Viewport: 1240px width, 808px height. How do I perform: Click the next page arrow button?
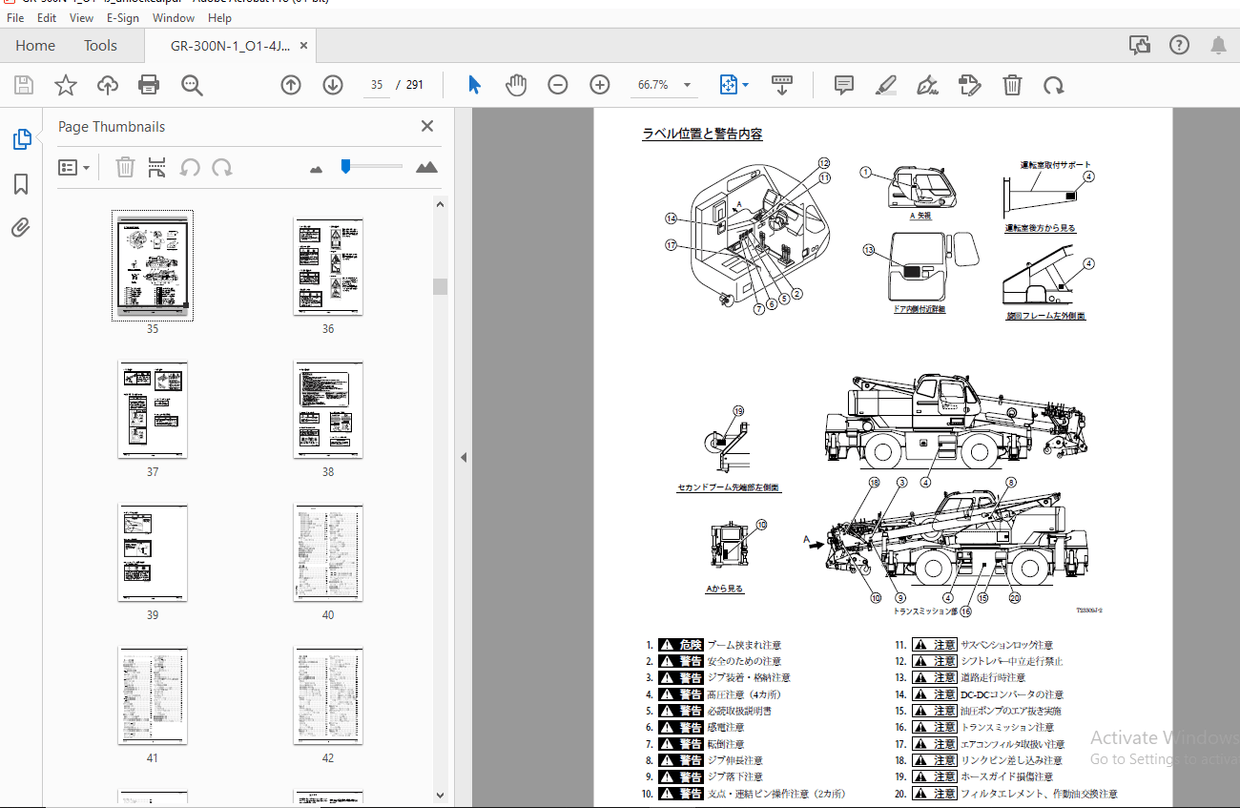pos(332,85)
